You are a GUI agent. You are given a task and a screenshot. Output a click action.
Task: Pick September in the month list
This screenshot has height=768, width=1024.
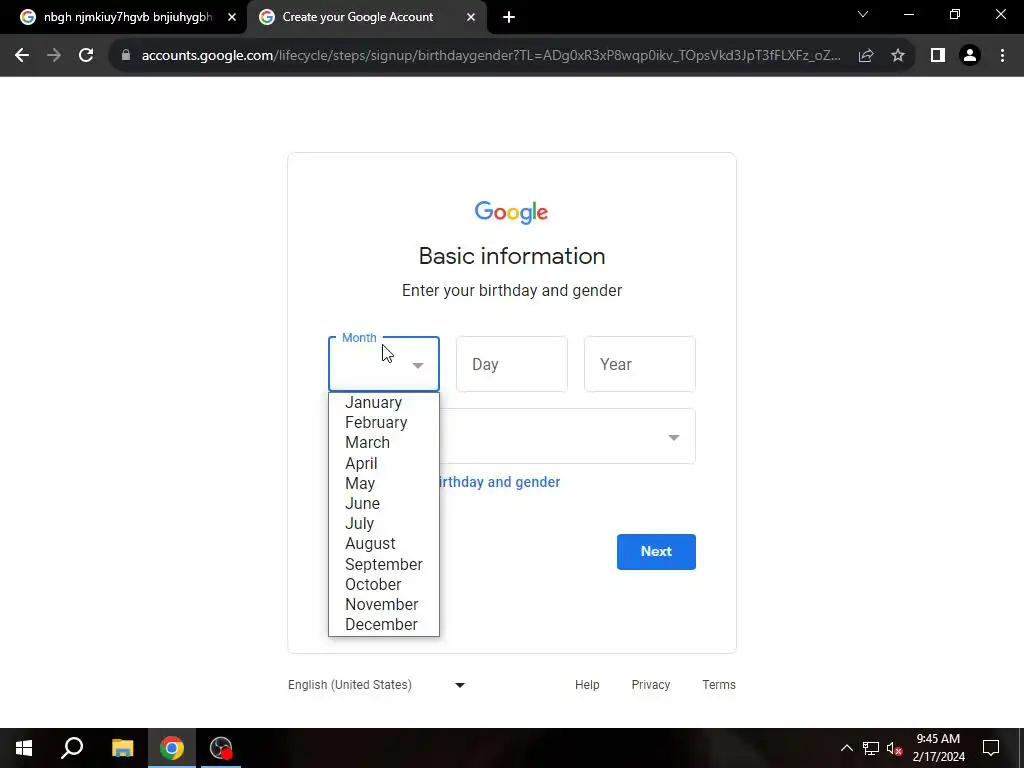pyautogui.click(x=384, y=564)
